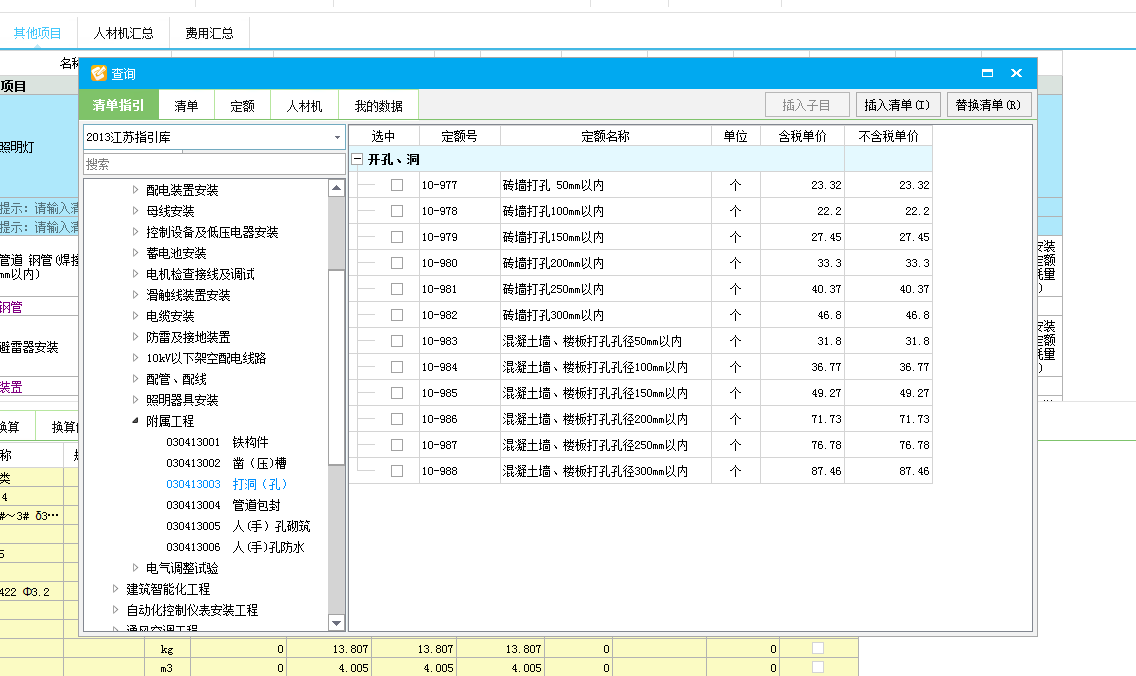Close the 查询 dialog
1136x676 pixels.
pos(1016,73)
